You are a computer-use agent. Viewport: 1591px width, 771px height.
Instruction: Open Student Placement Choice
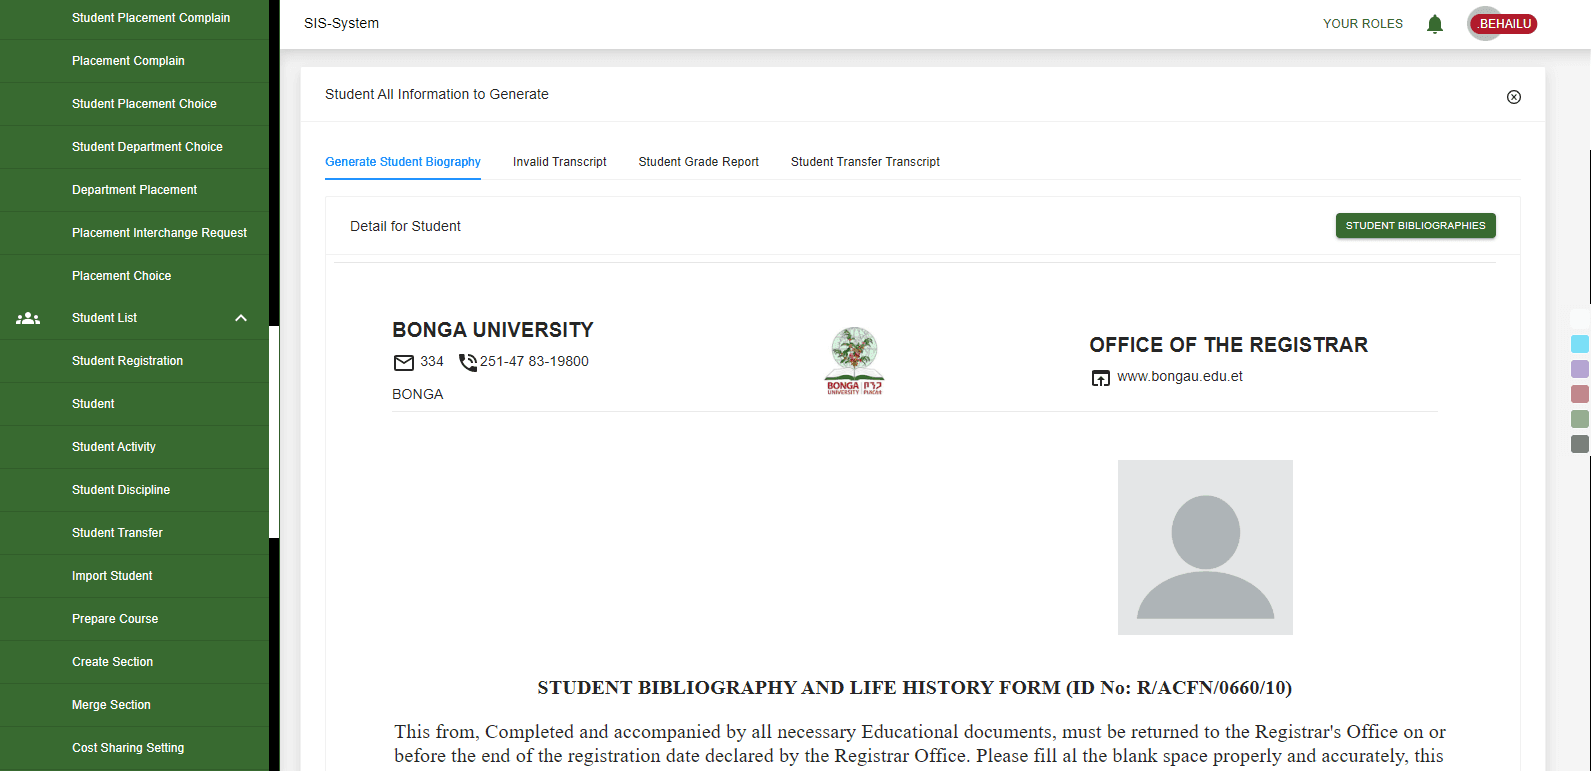134,104
